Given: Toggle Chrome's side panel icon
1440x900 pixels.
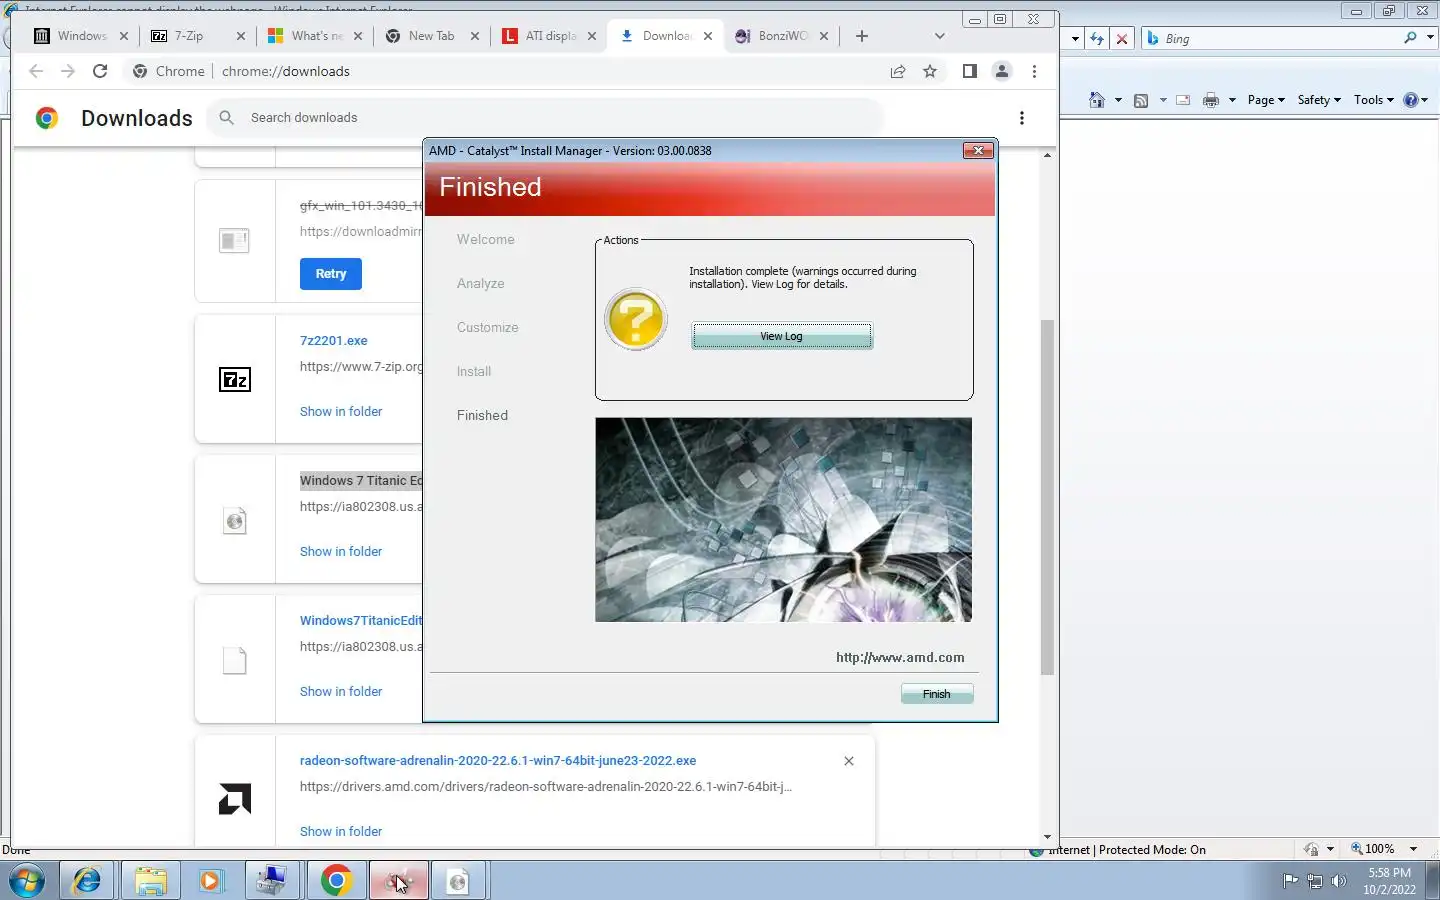Looking at the screenshot, I should (x=969, y=71).
